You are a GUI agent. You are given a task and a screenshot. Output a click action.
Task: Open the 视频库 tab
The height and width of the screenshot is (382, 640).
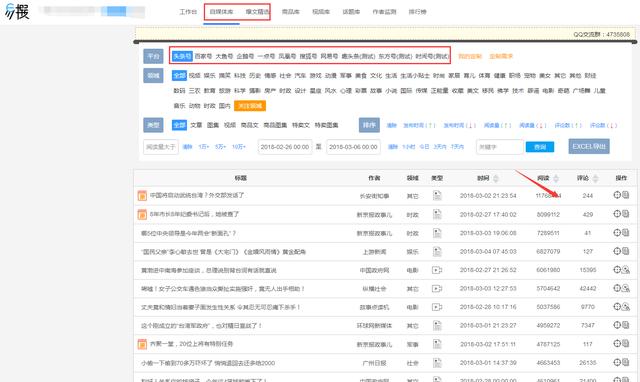pyautogui.click(x=321, y=12)
